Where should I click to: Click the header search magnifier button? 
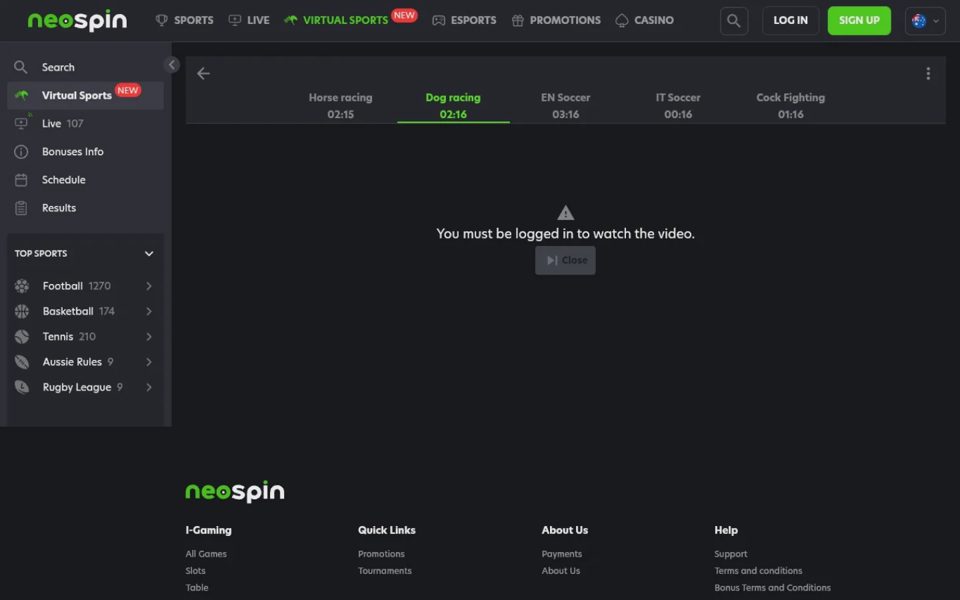[x=733, y=21]
